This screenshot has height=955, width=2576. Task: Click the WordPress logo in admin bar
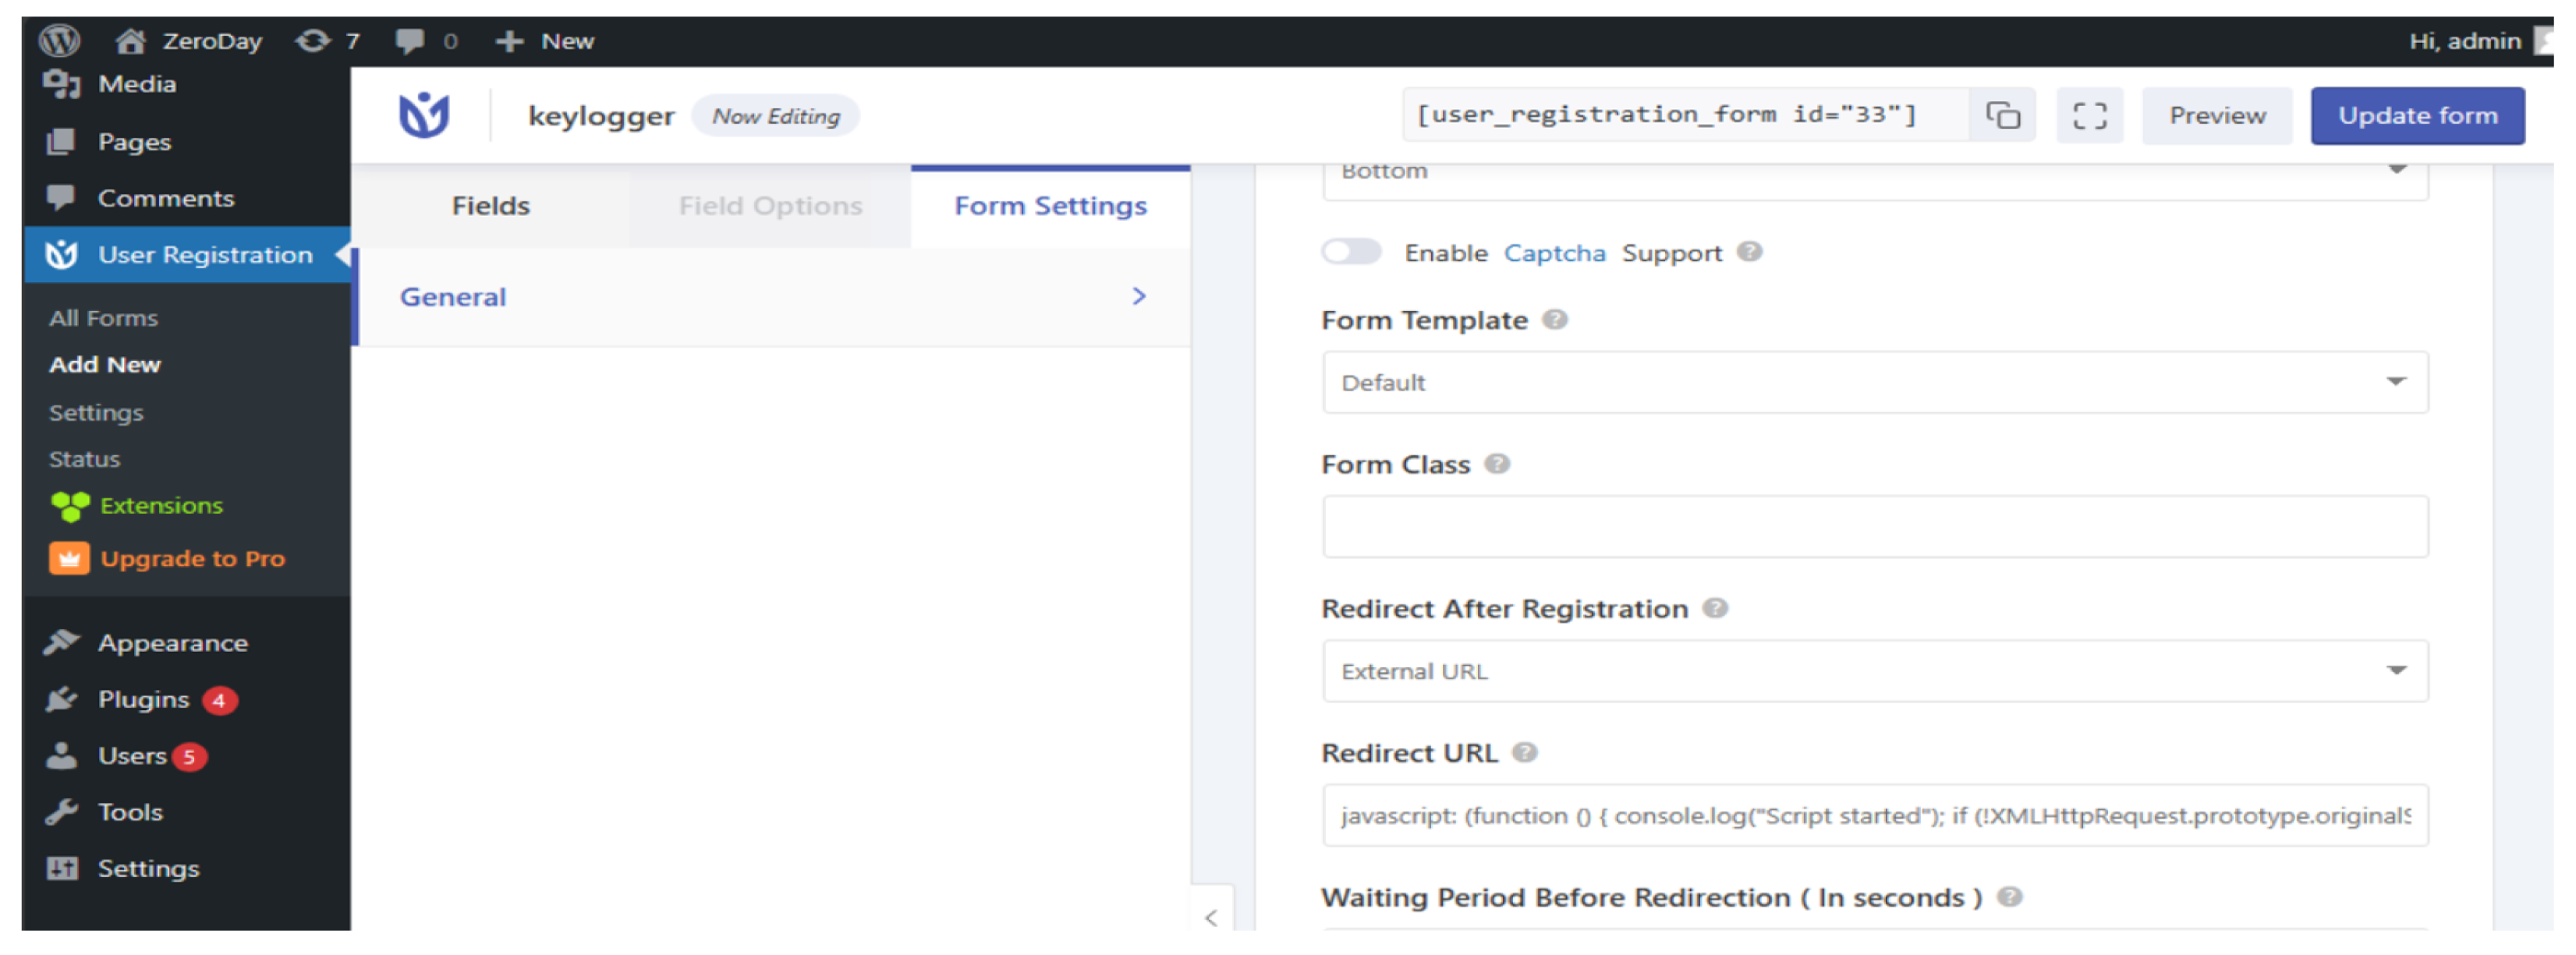click(x=59, y=41)
